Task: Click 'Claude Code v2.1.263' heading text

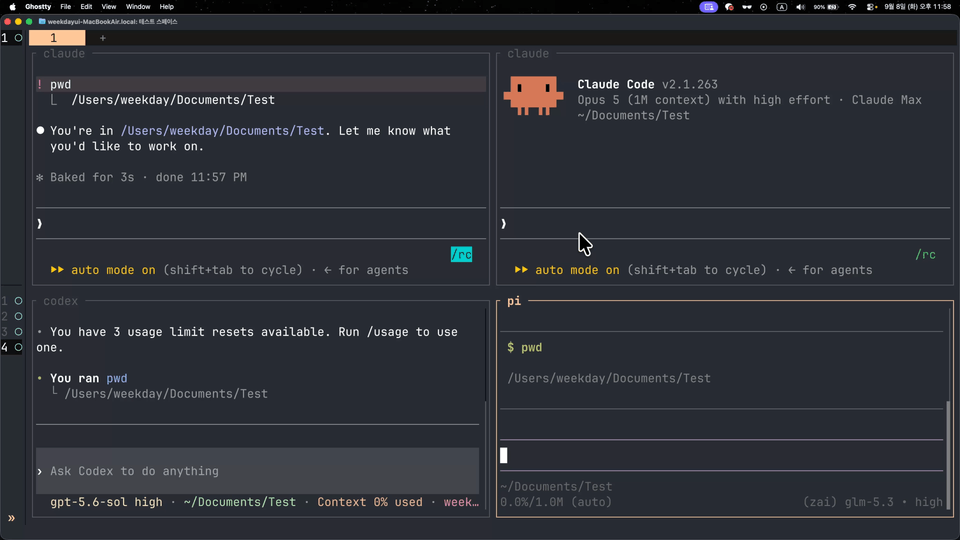Action: pyautogui.click(x=647, y=84)
